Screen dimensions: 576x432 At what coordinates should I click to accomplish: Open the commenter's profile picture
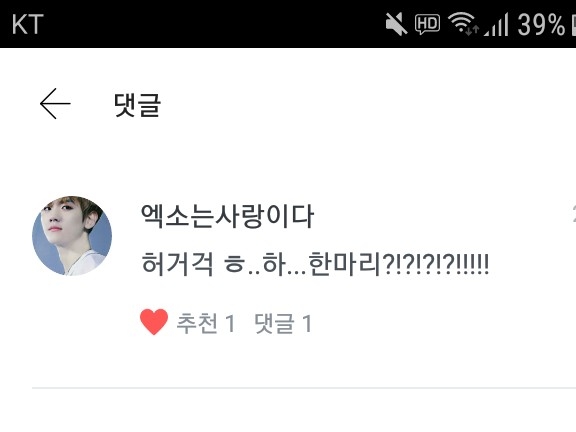coord(72,235)
